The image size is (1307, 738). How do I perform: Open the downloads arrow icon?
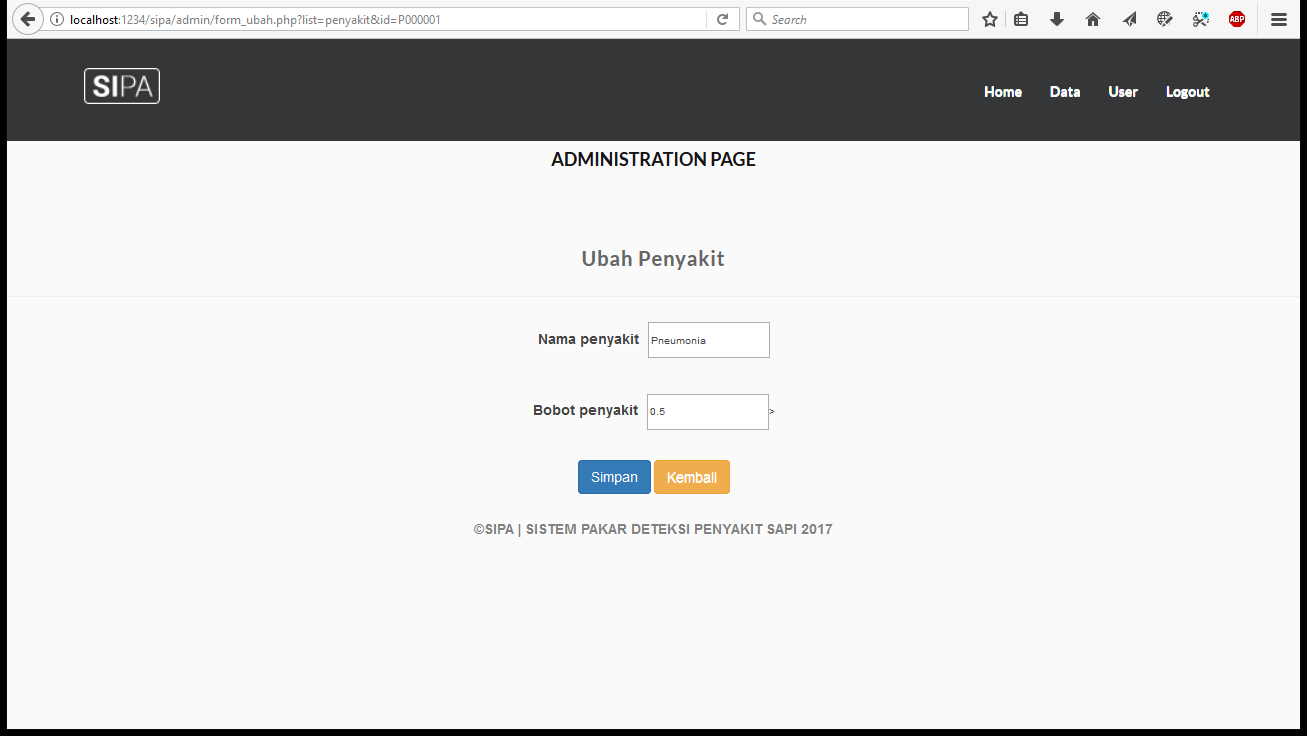point(1057,19)
